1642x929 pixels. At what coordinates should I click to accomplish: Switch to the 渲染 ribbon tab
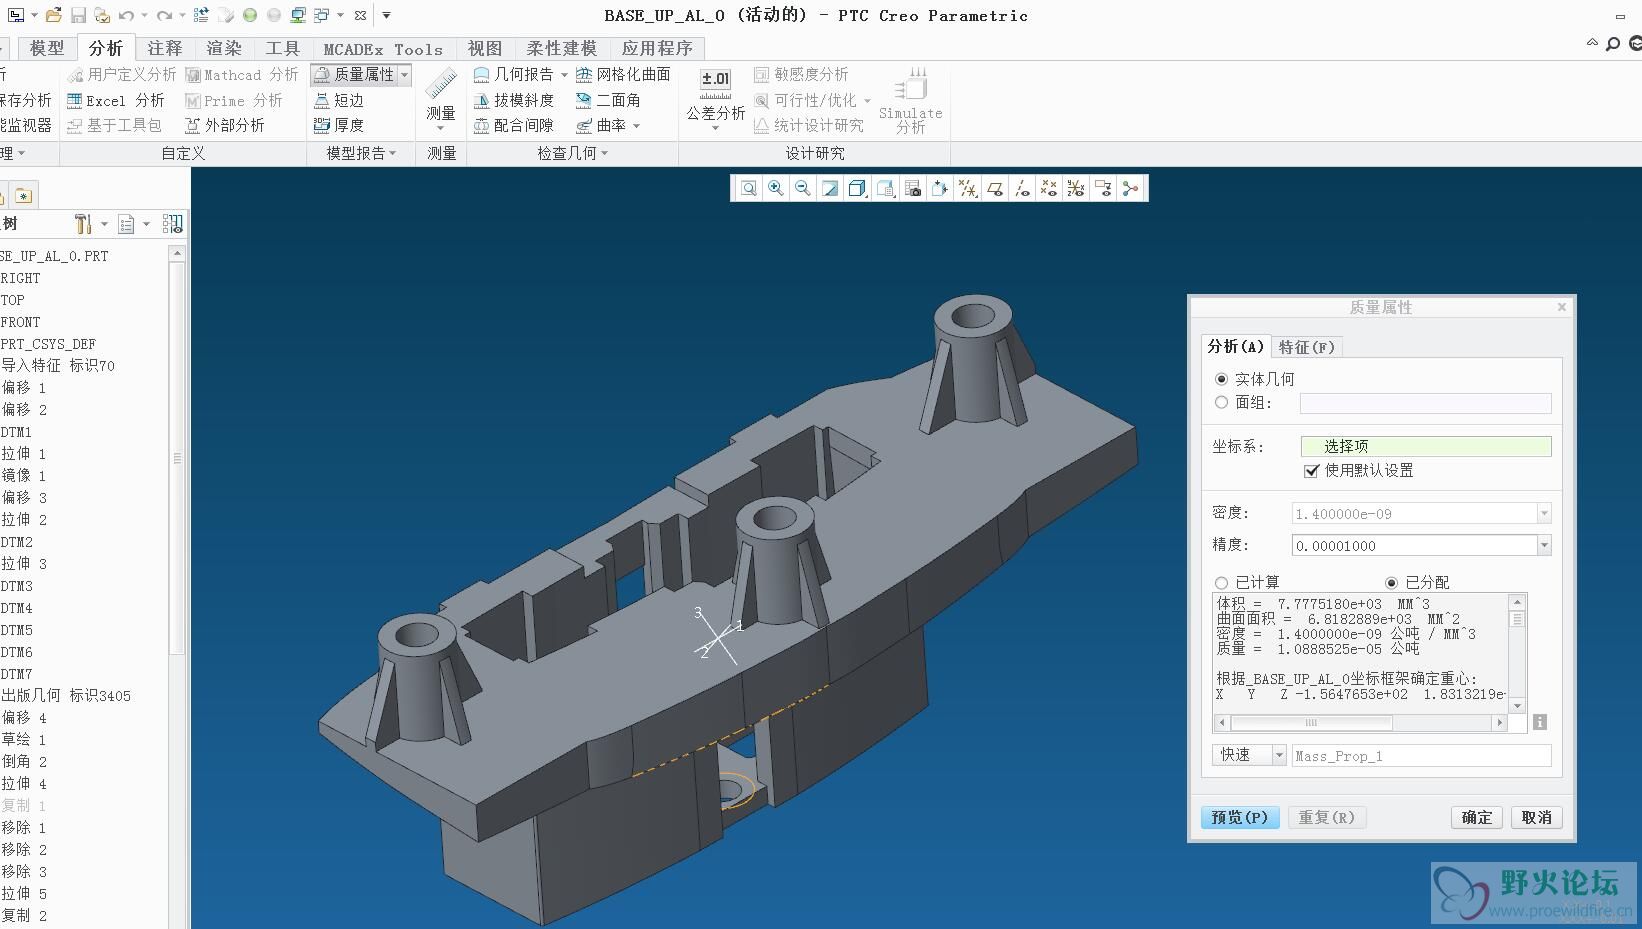[x=224, y=48]
